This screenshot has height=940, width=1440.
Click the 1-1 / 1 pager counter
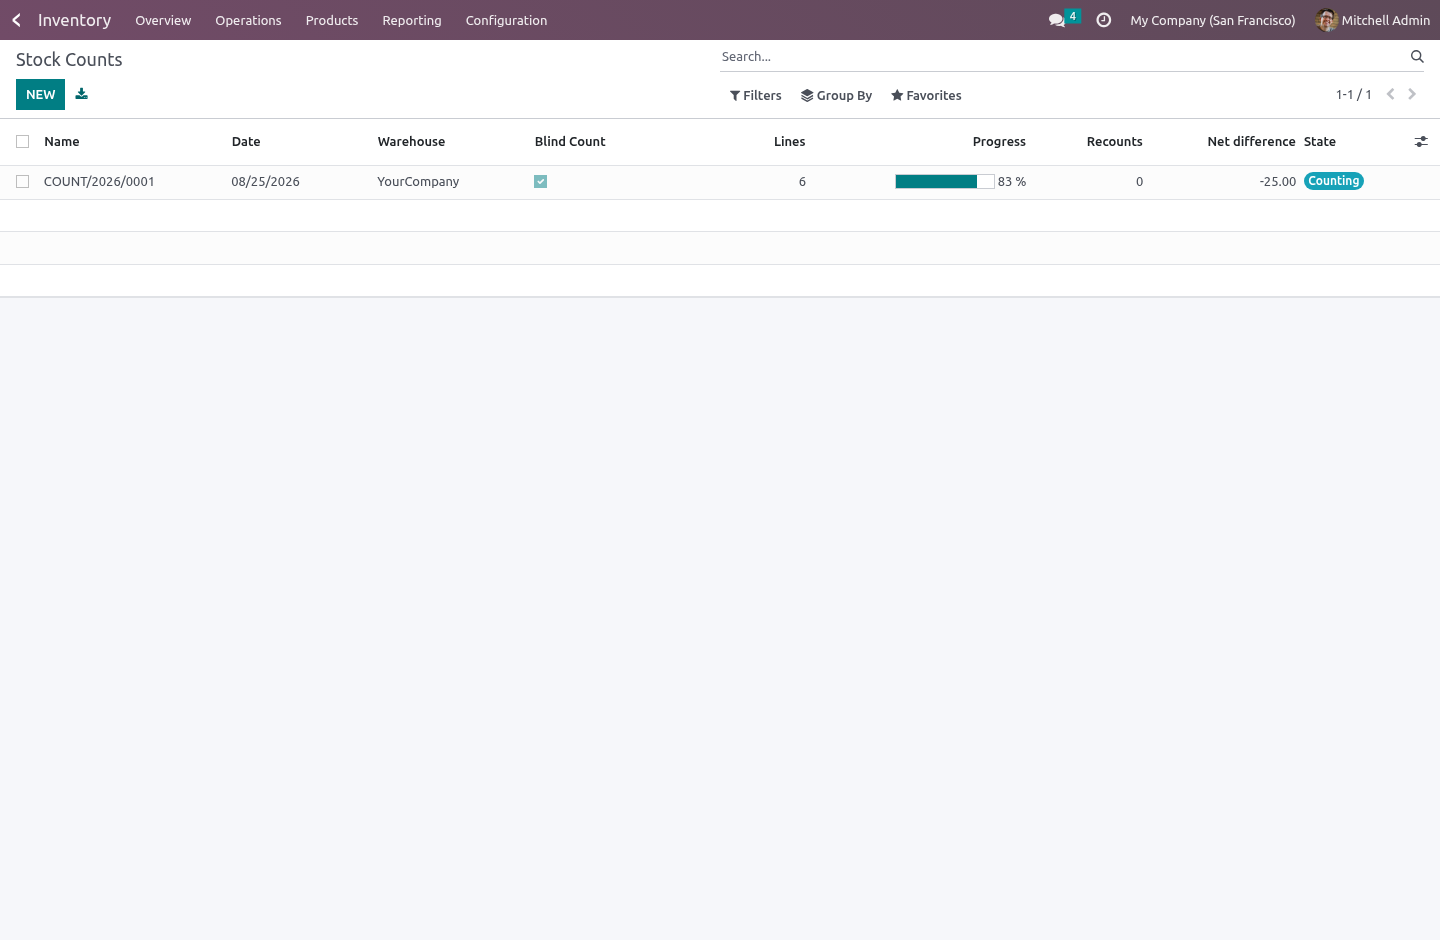pos(1354,95)
